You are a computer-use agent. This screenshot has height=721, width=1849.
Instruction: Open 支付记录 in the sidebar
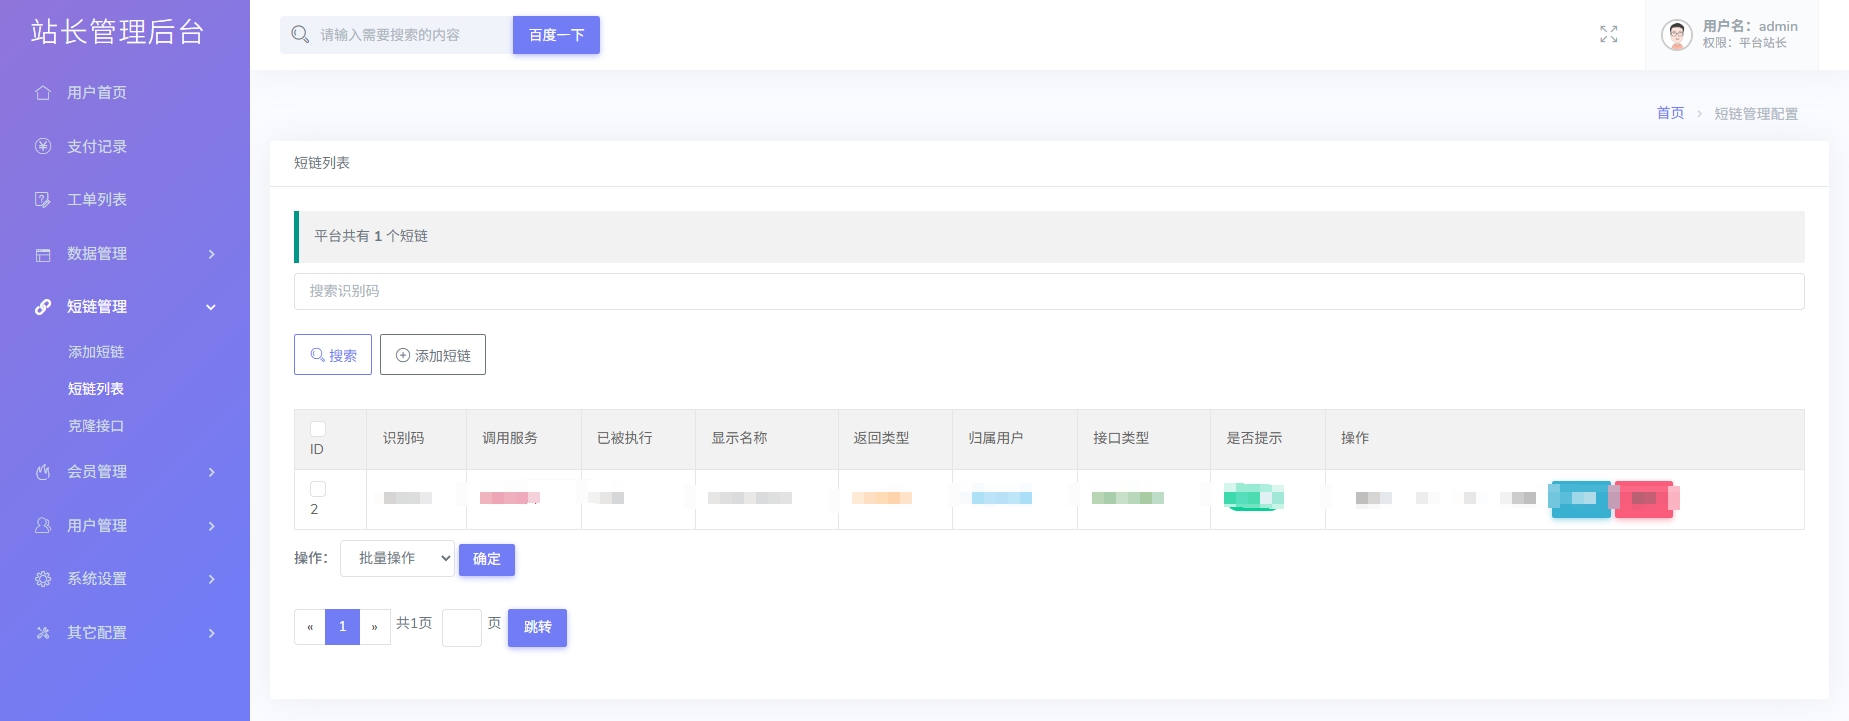point(97,146)
